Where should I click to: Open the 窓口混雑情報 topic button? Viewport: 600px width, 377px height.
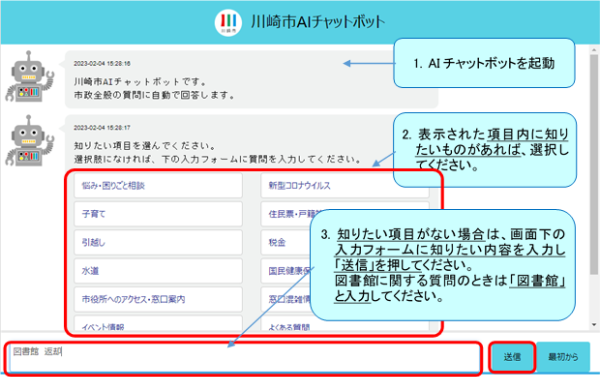click(x=285, y=299)
